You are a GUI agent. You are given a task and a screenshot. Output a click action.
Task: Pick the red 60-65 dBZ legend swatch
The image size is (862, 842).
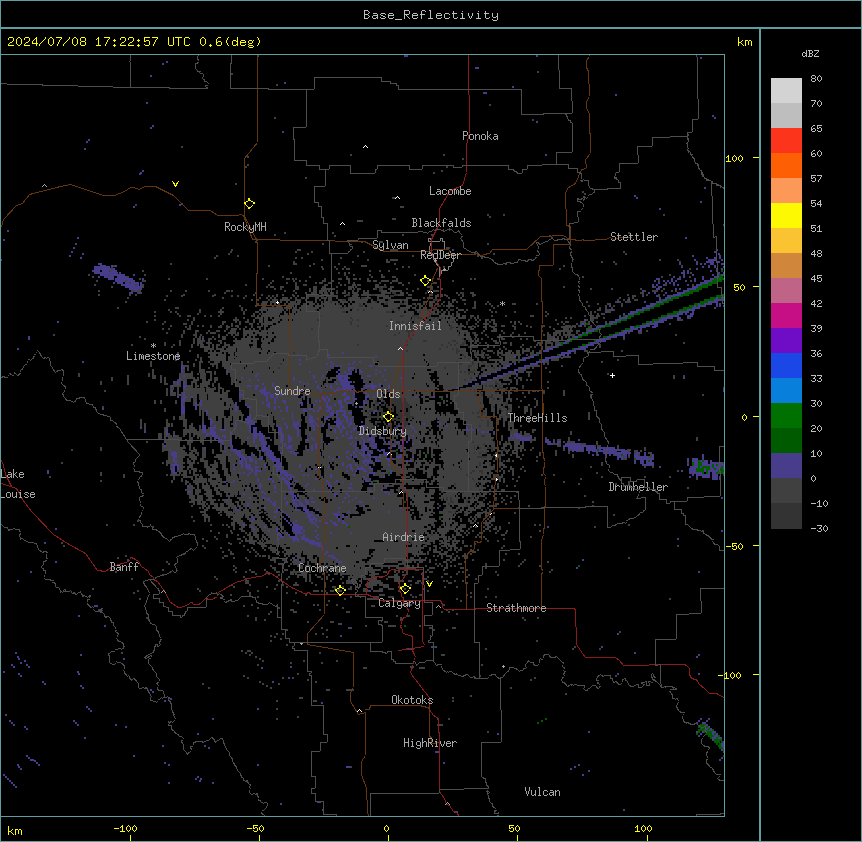coord(786,140)
